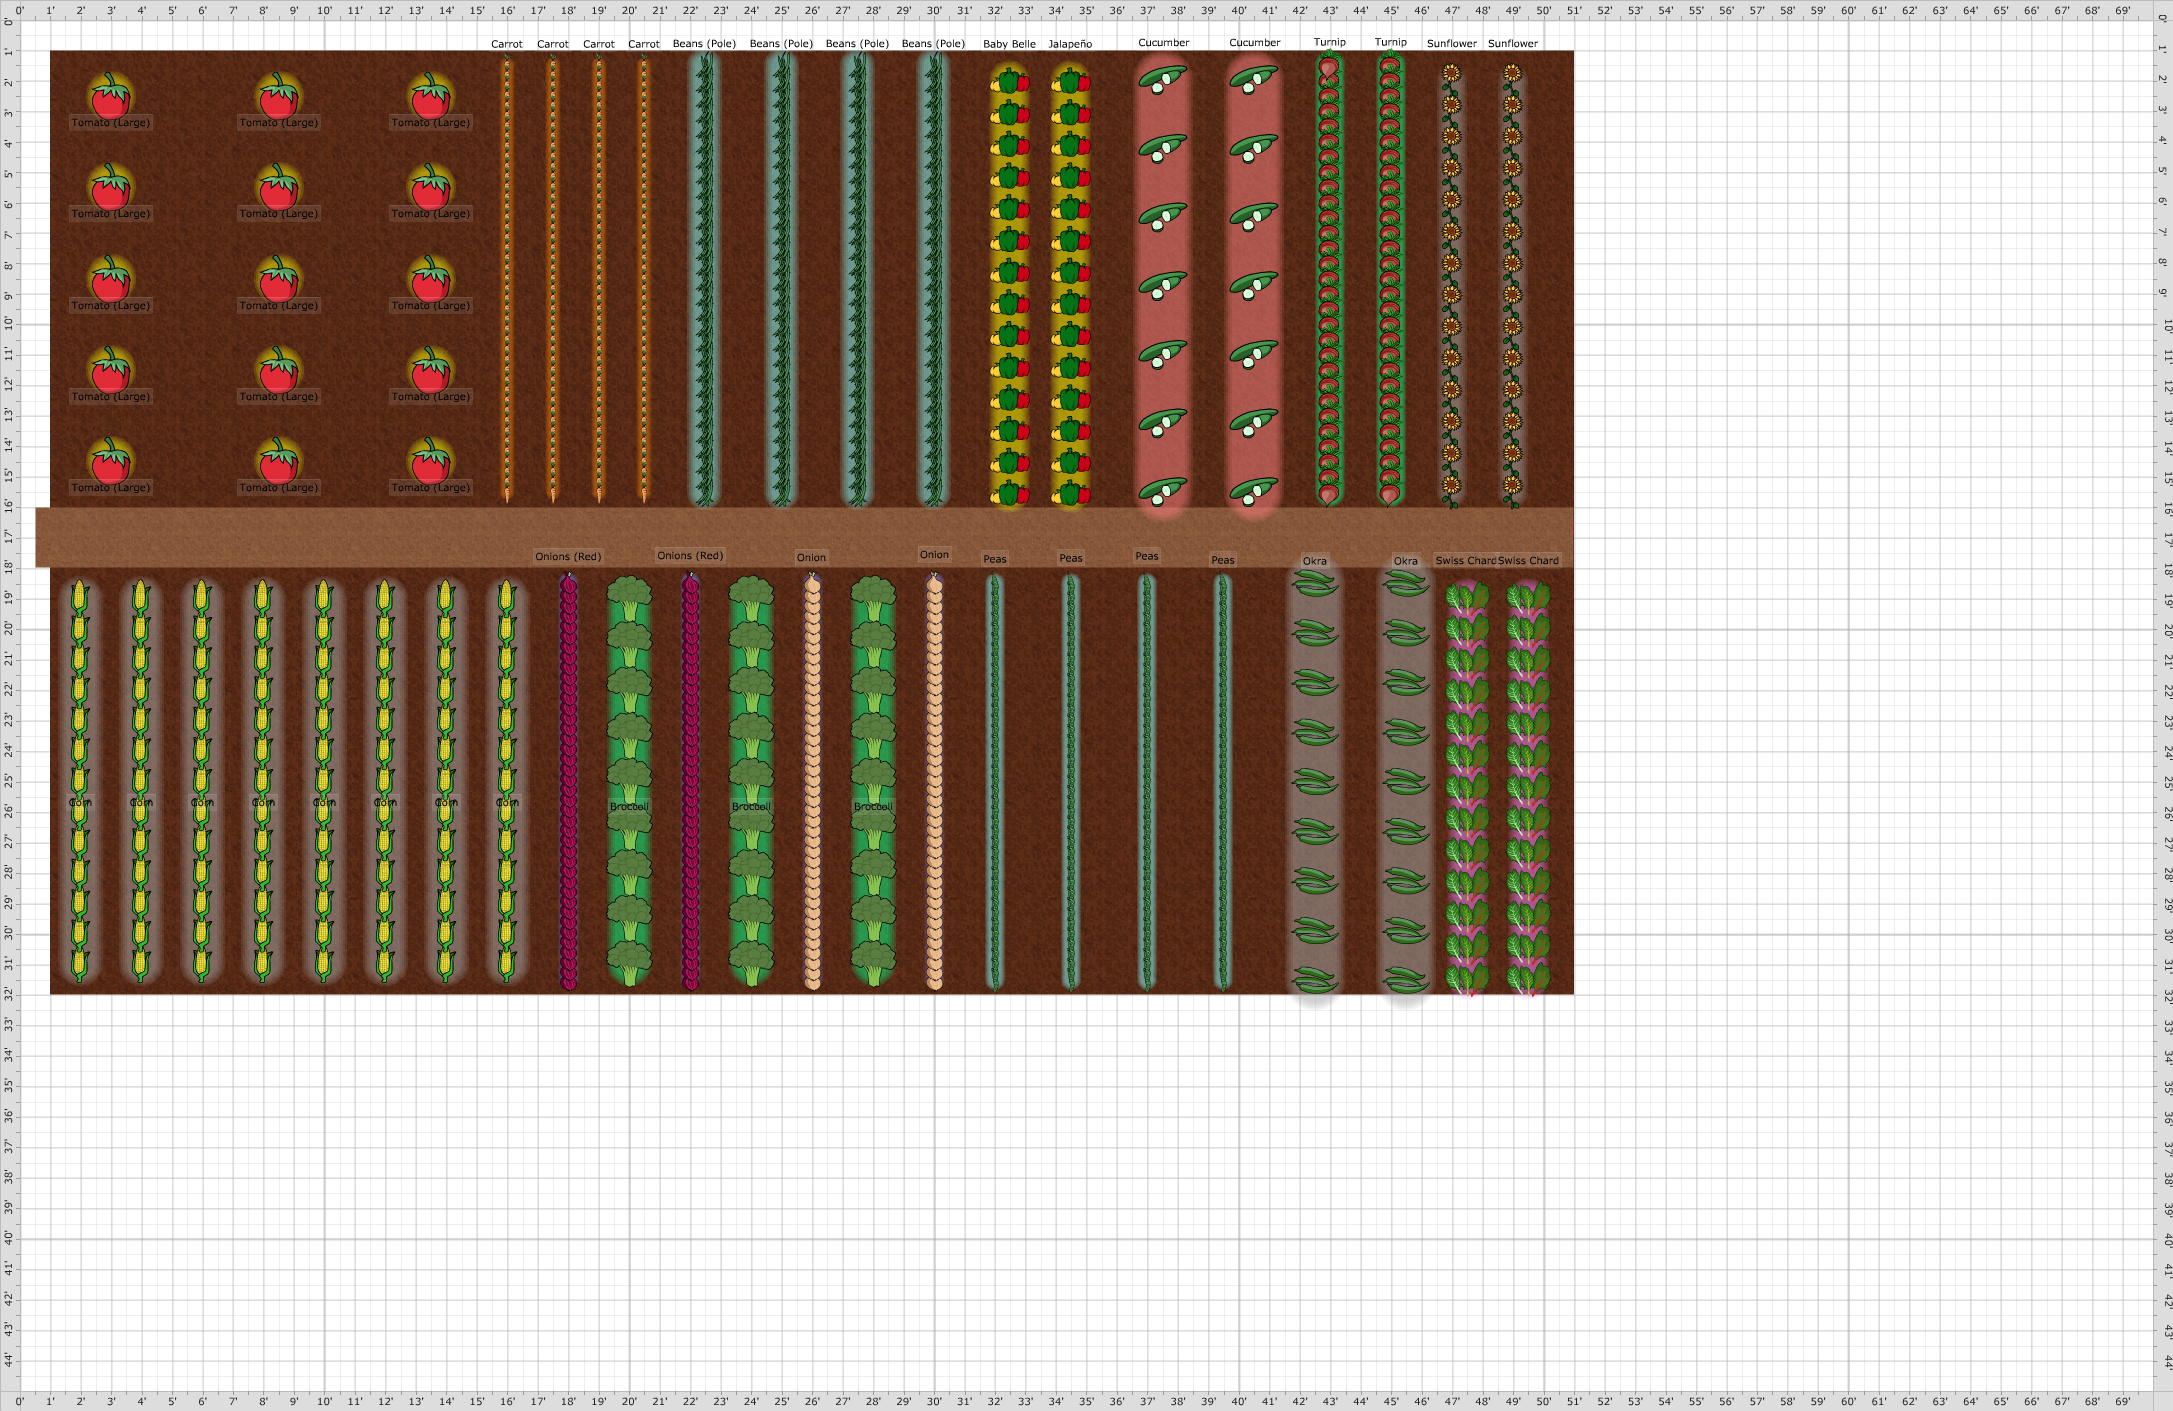Select the leftmost cucumber row
Viewport: 2173px width, 1411px height.
(x=1163, y=250)
